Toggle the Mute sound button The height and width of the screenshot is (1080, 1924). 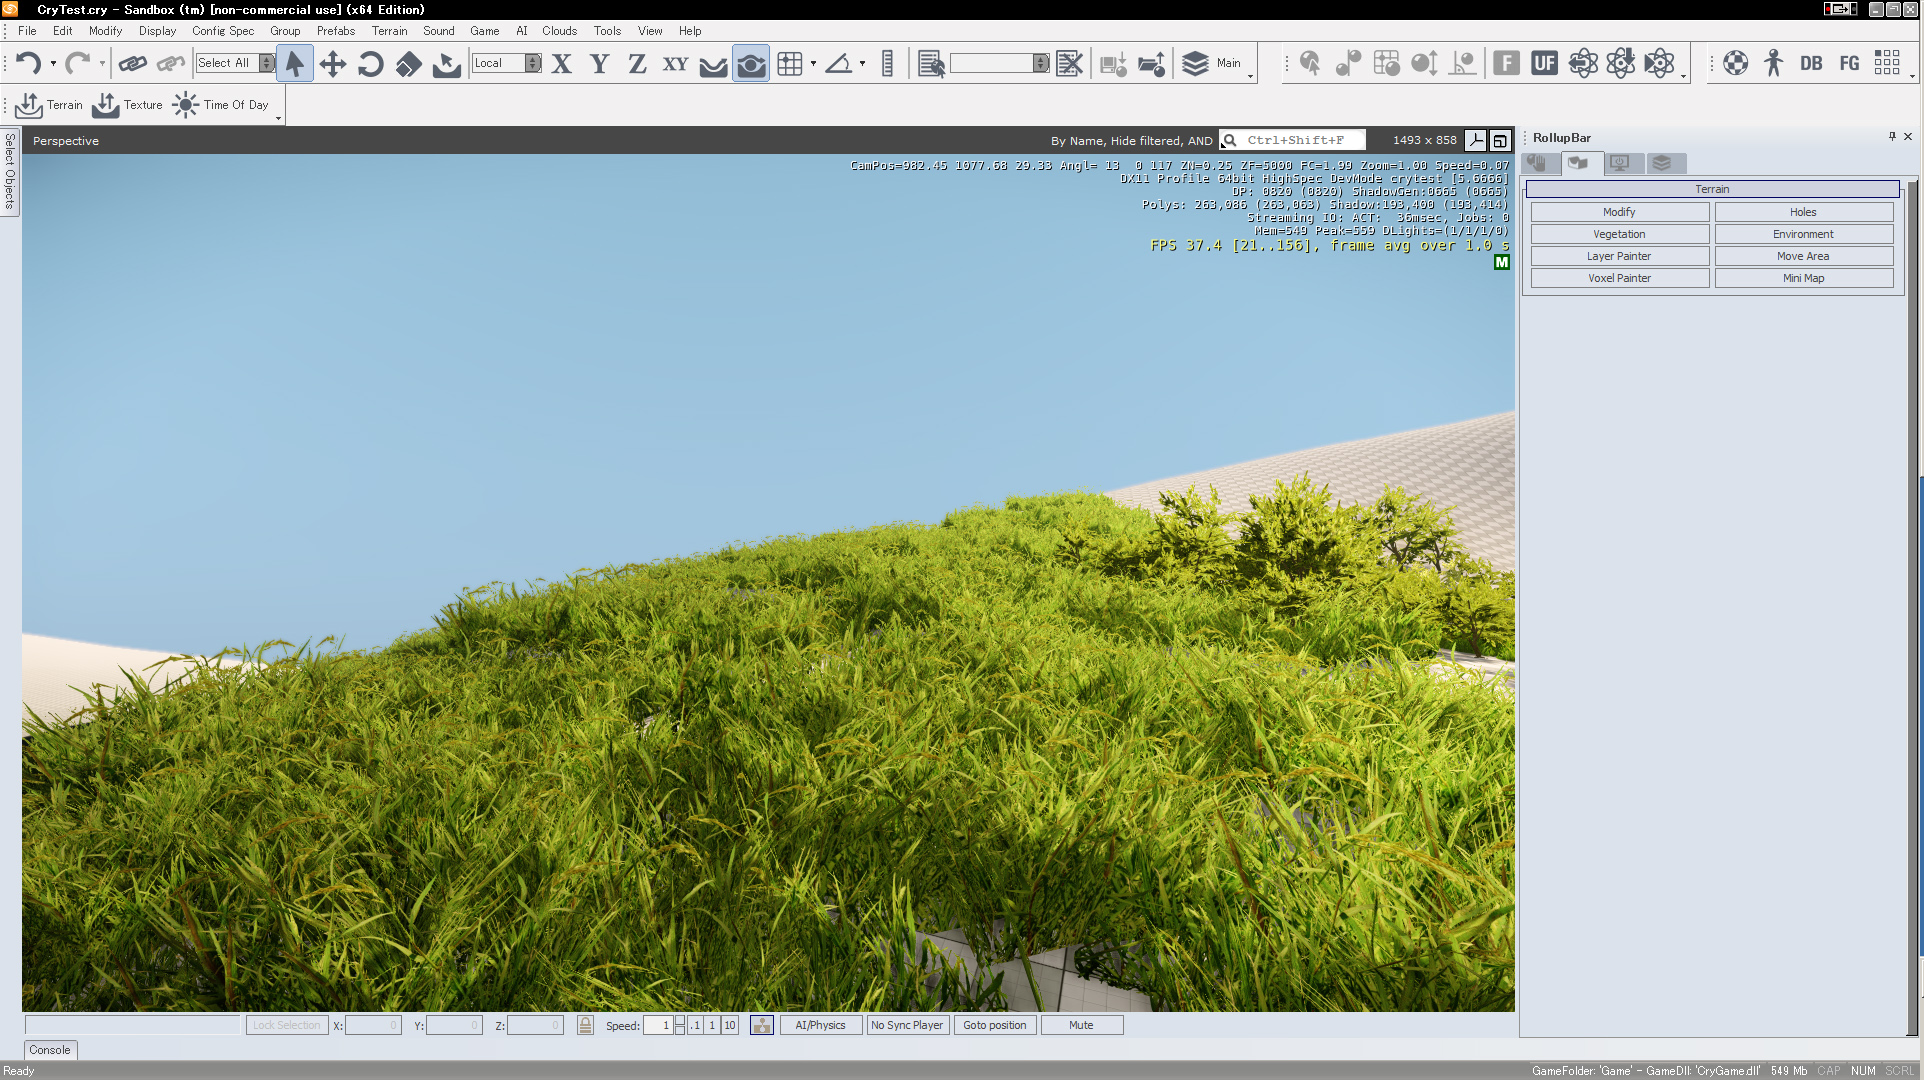tap(1081, 1025)
